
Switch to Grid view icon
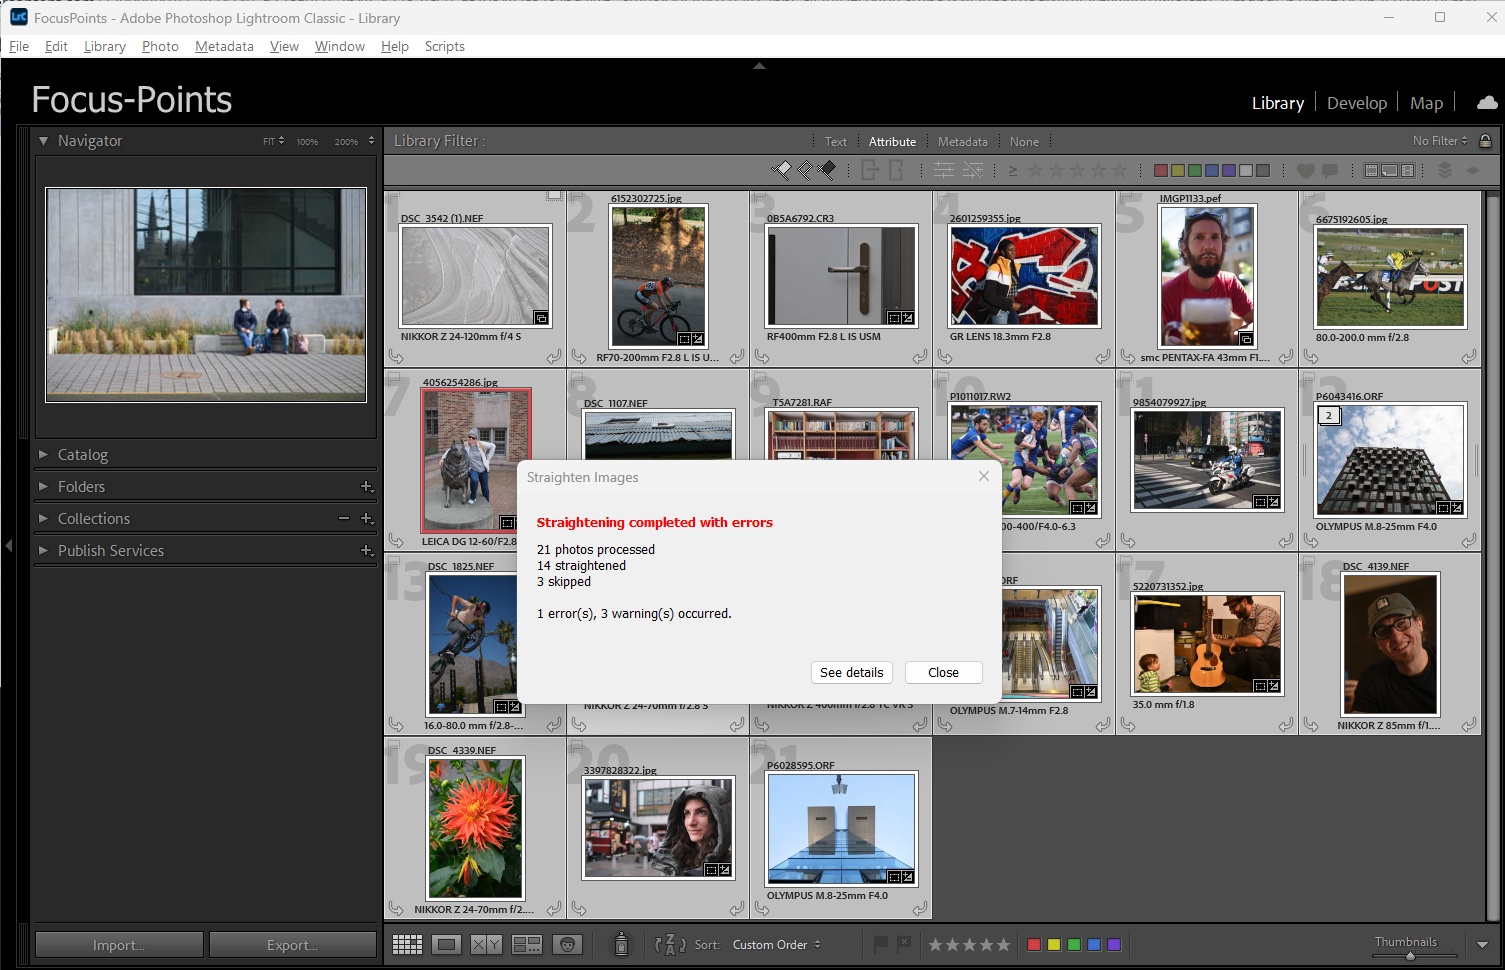(407, 945)
